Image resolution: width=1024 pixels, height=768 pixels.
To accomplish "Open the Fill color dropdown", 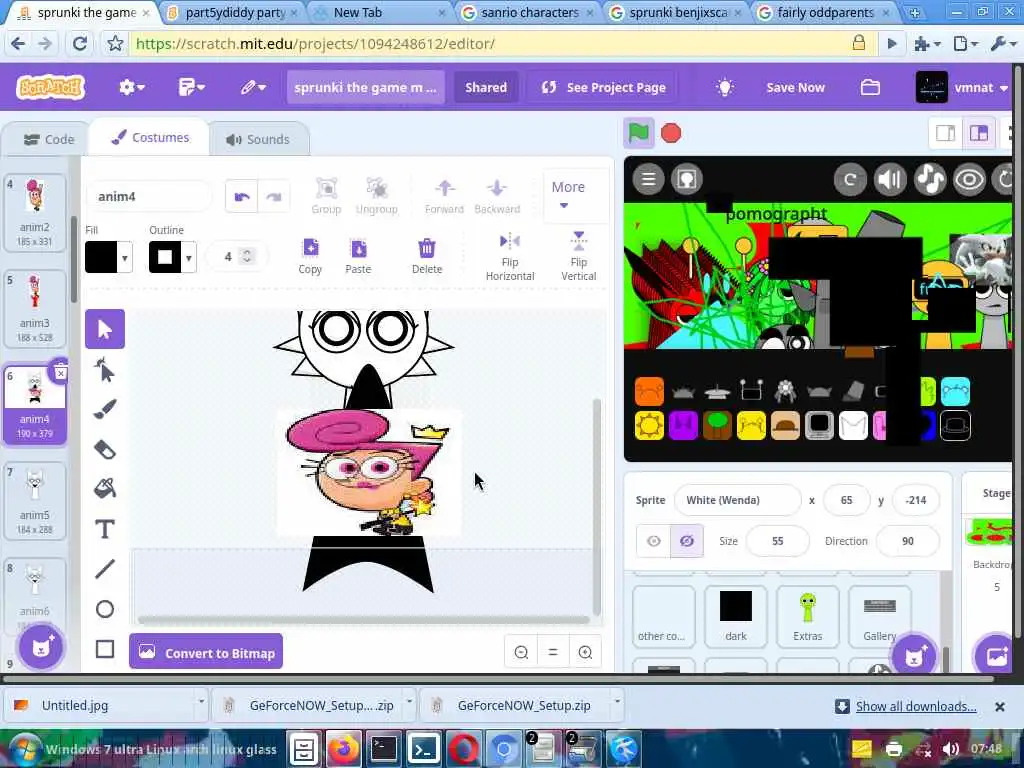I will tap(125, 258).
